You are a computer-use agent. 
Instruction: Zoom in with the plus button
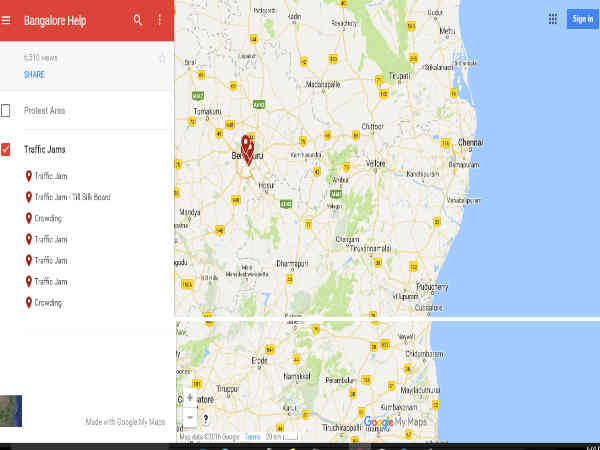pyautogui.click(x=190, y=397)
